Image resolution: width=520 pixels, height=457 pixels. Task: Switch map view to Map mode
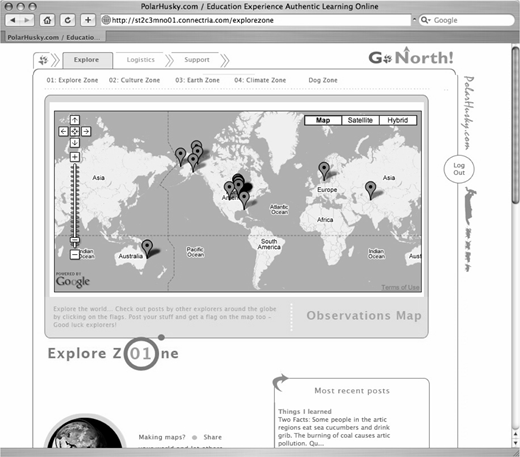[323, 120]
